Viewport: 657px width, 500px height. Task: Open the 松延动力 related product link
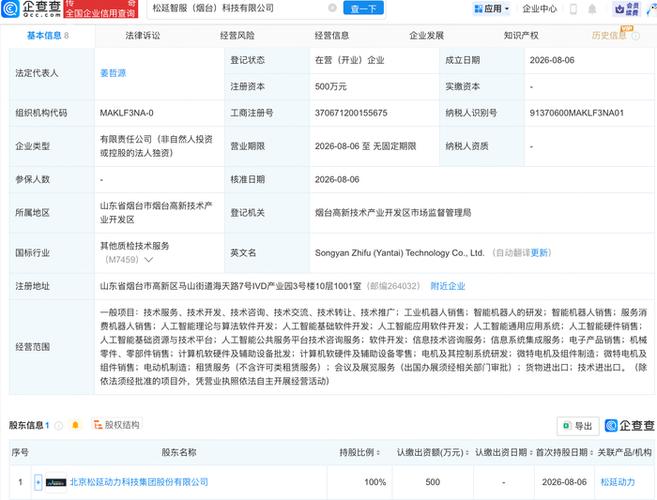(618, 482)
